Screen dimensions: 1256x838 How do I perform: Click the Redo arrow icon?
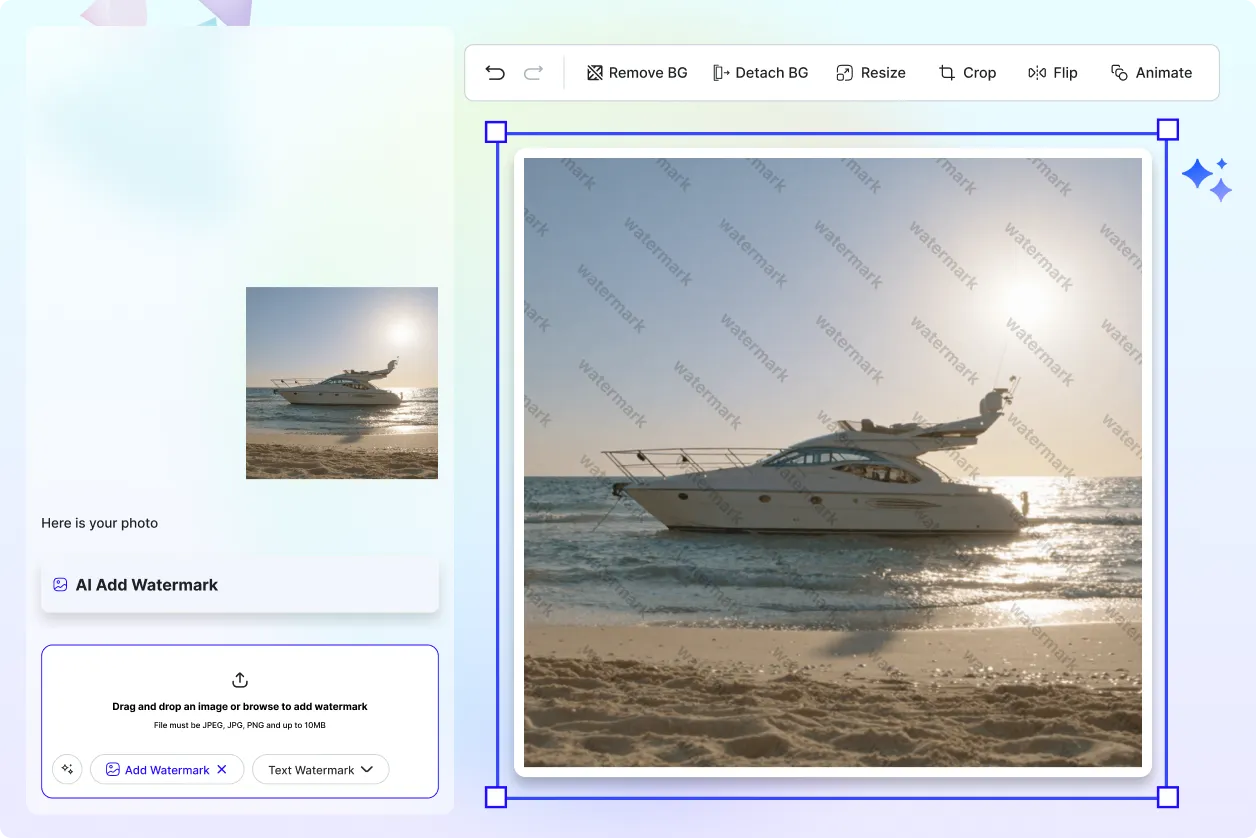(533, 72)
